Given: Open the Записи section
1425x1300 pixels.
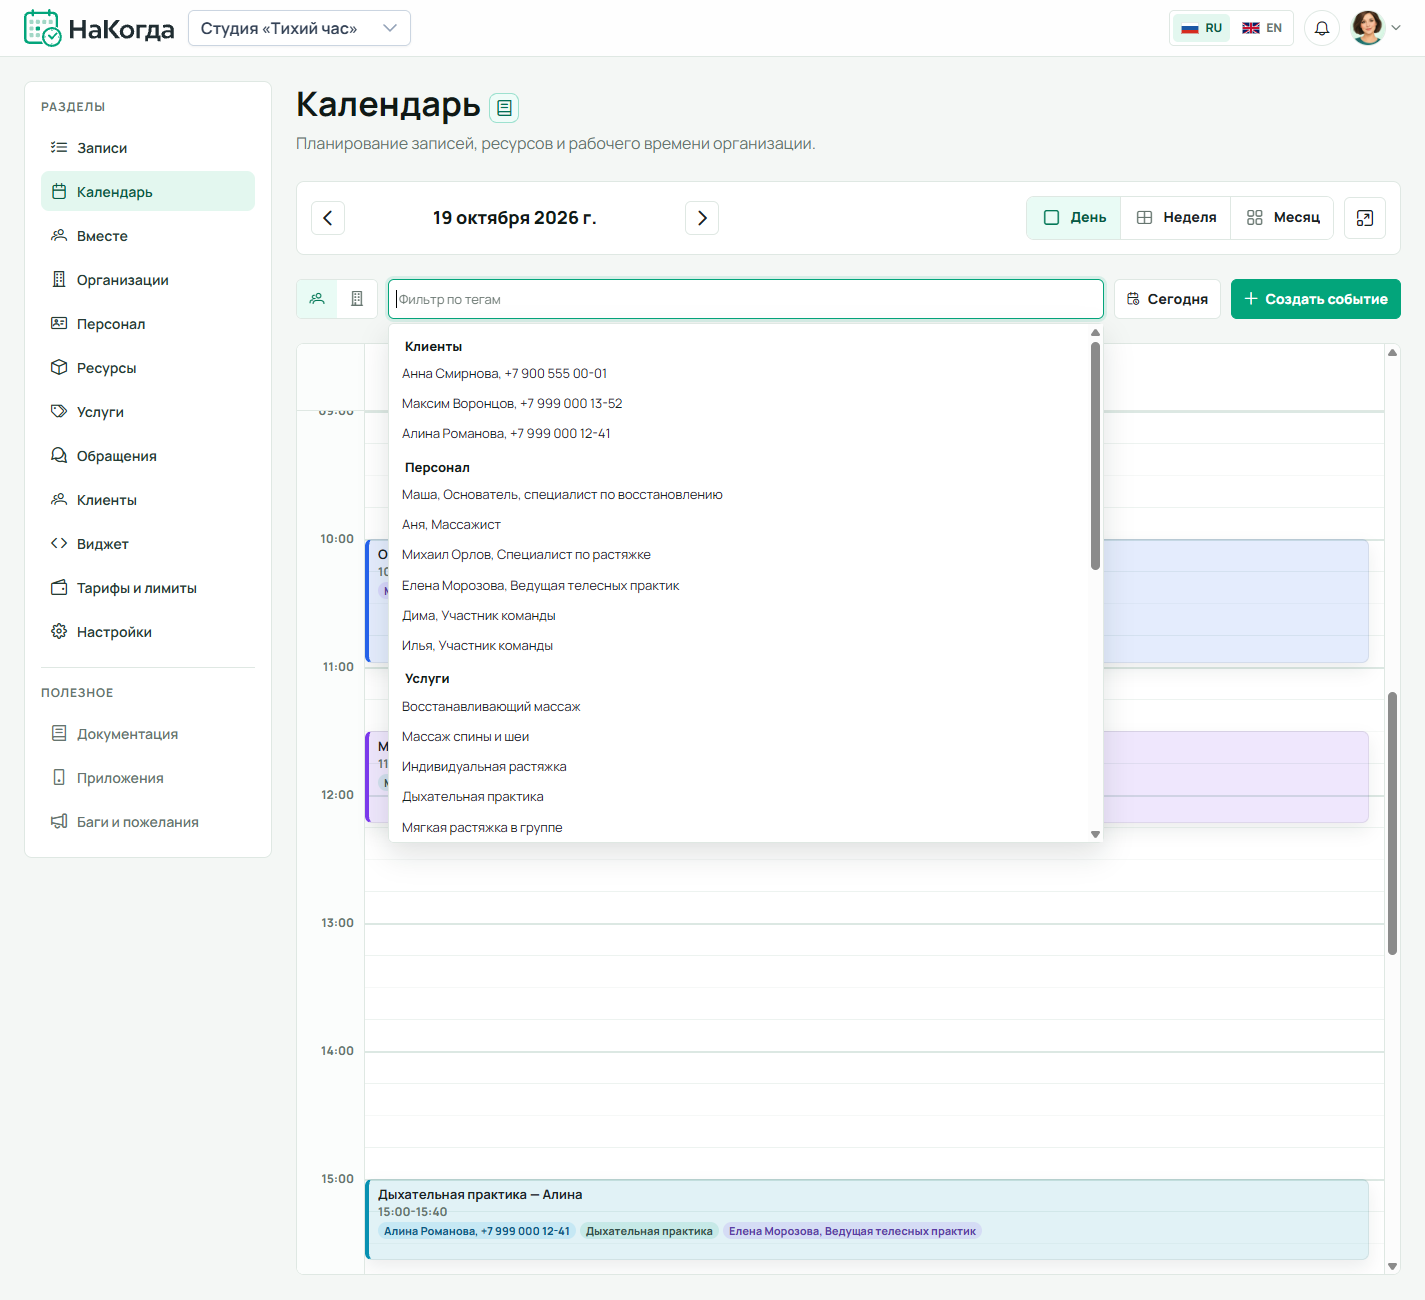Looking at the screenshot, I should click(x=148, y=148).
